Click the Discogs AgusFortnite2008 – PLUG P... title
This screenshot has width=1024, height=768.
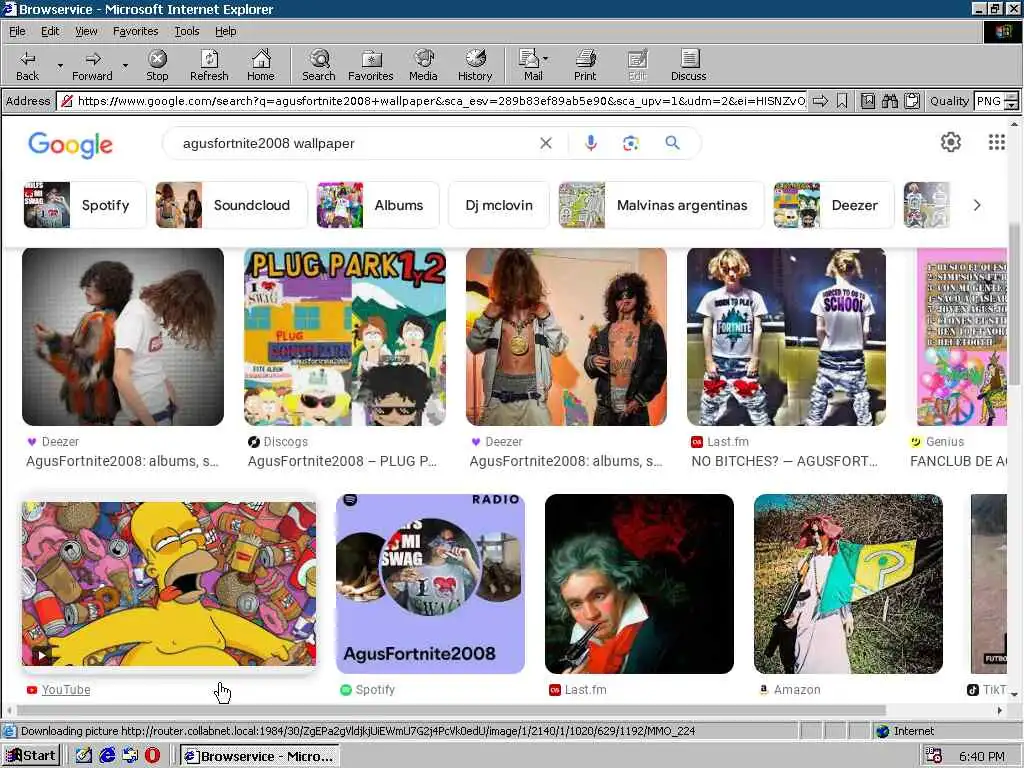(342, 461)
